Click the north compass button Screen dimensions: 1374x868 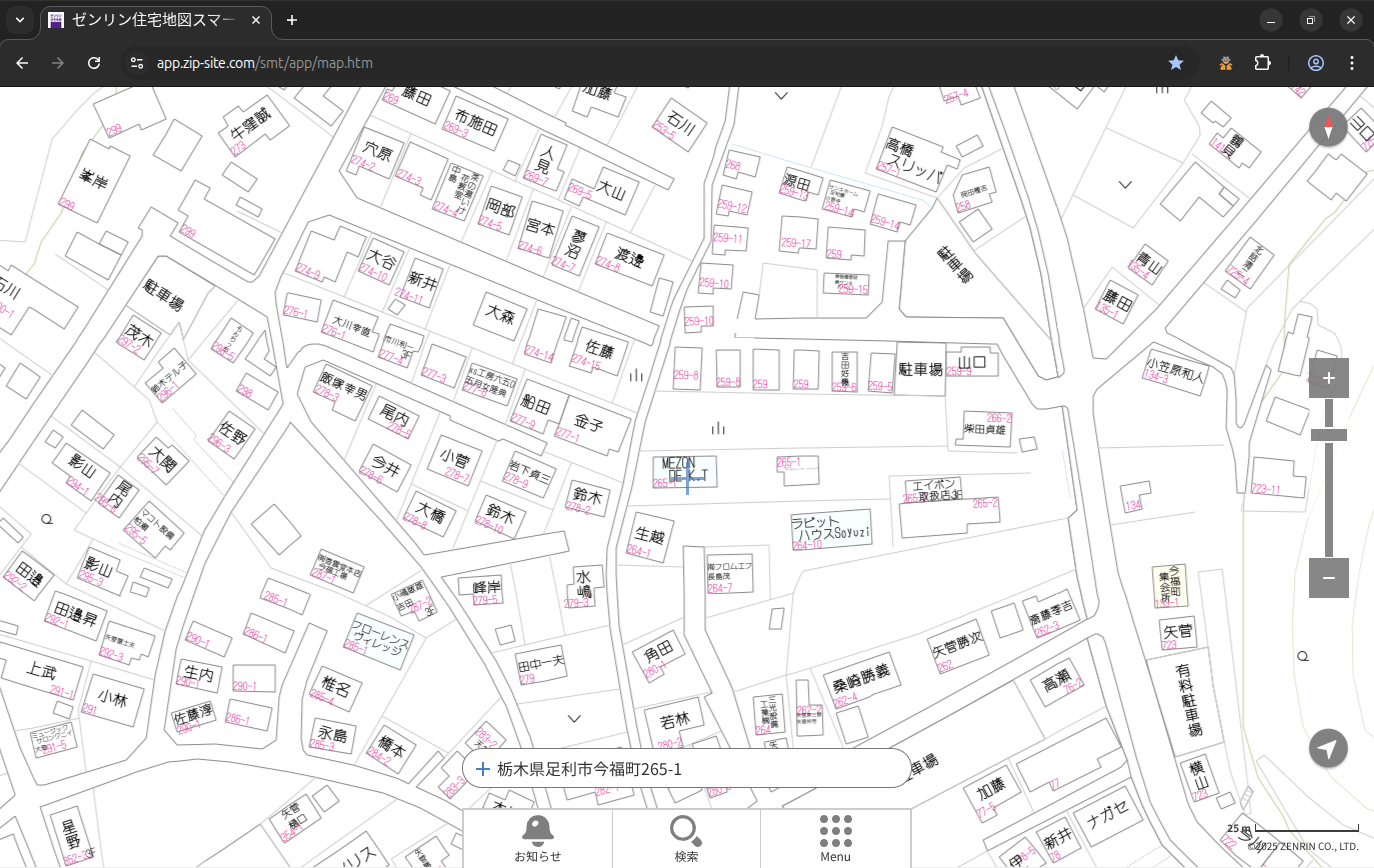1328,128
